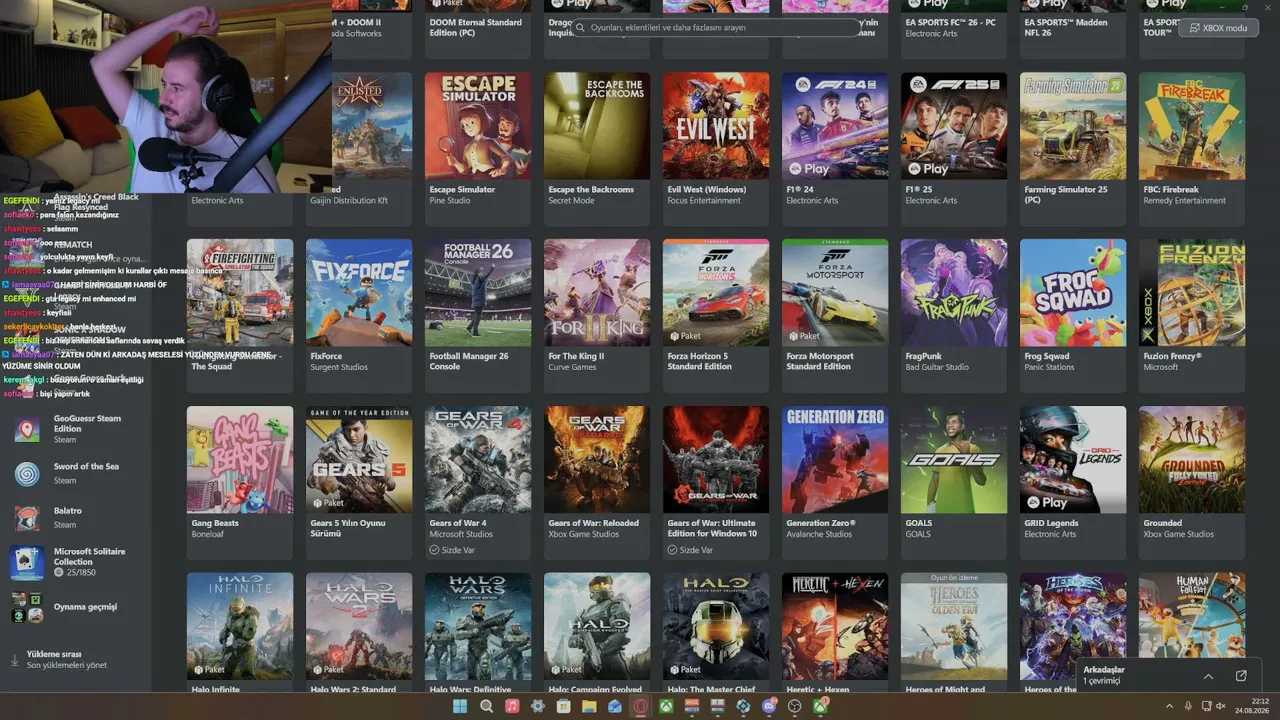Select the Gang Beasts cover
The height and width of the screenshot is (720, 1280).
pos(240,460)
